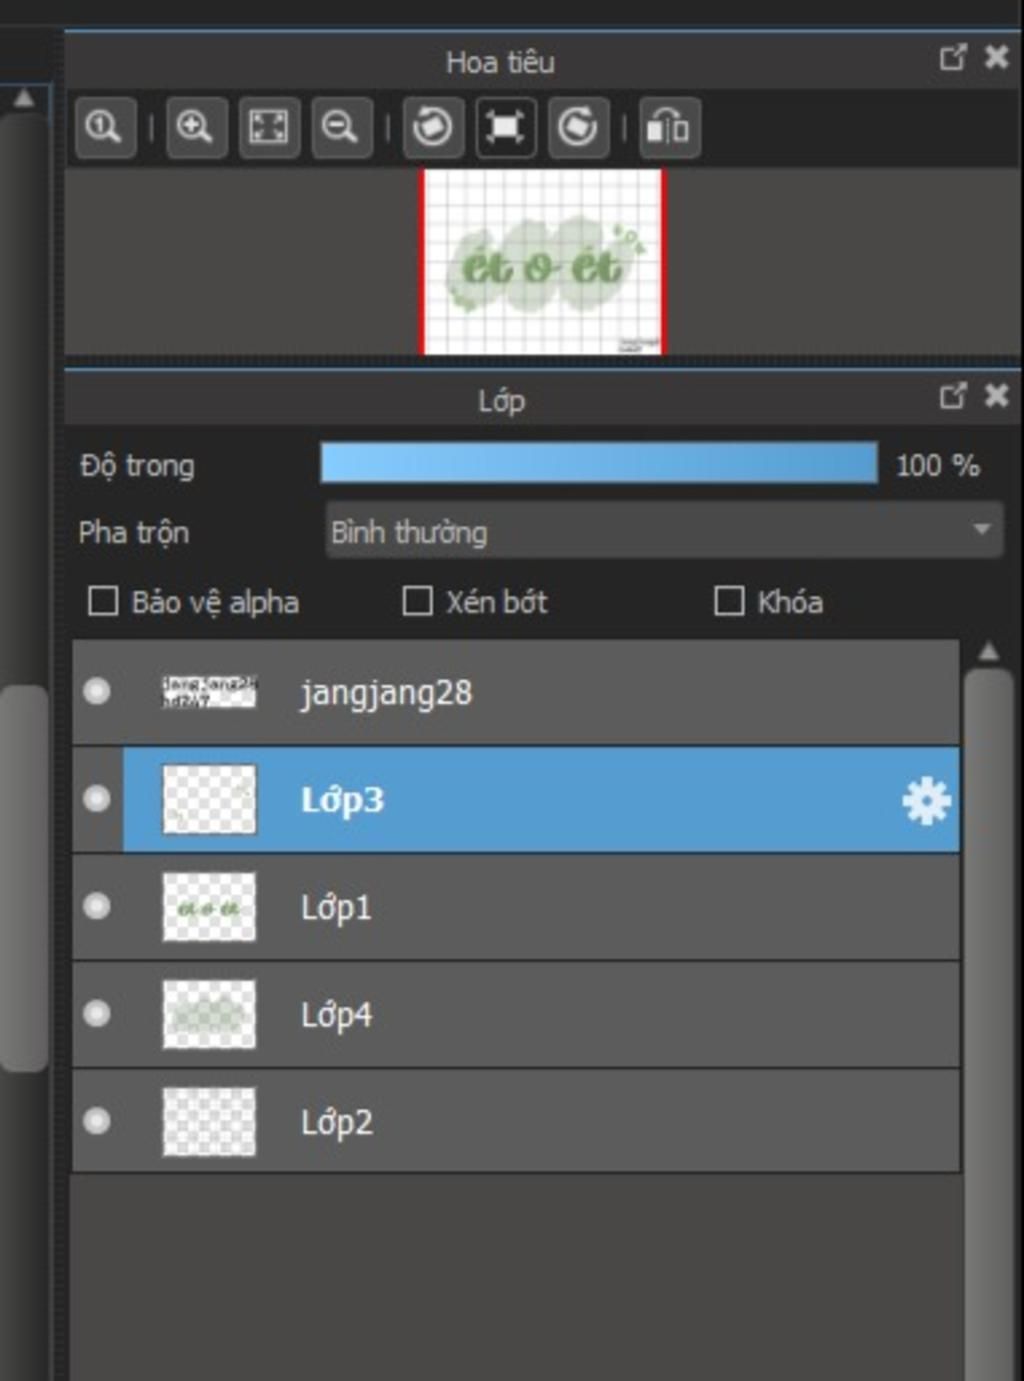
Task: Fit canvas to navigator view
Action: (x=269, y=127)
